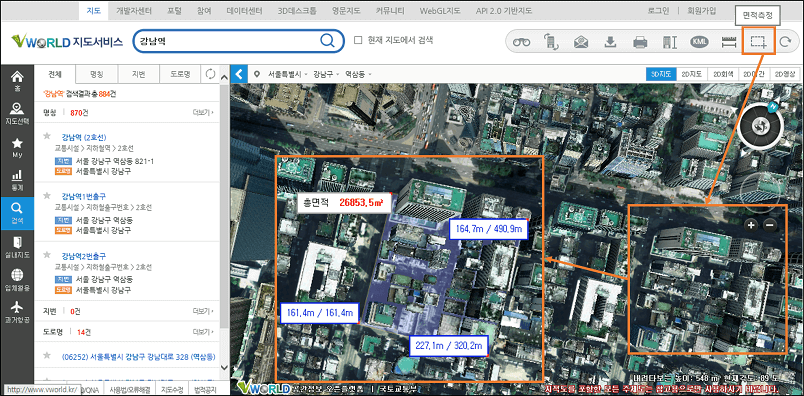Open the My star sidebar item

(17, 147)
